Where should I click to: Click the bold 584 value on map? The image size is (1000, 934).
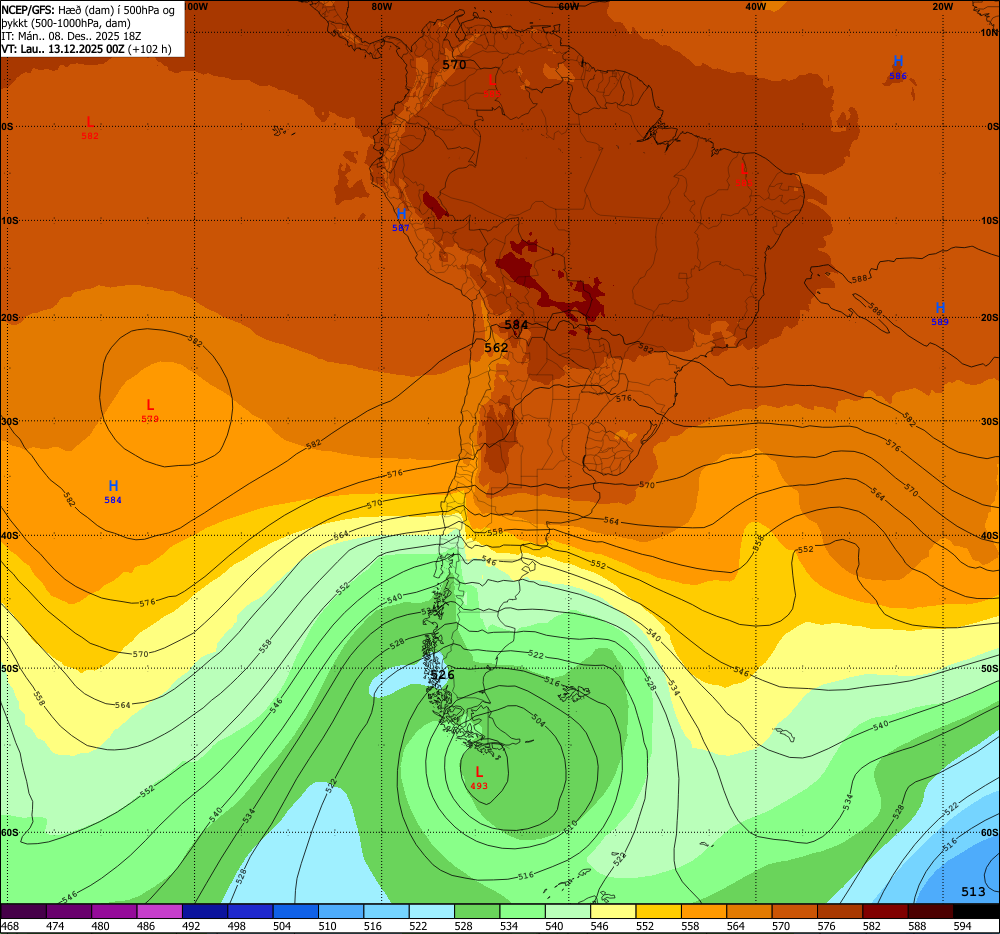[516, 325]
